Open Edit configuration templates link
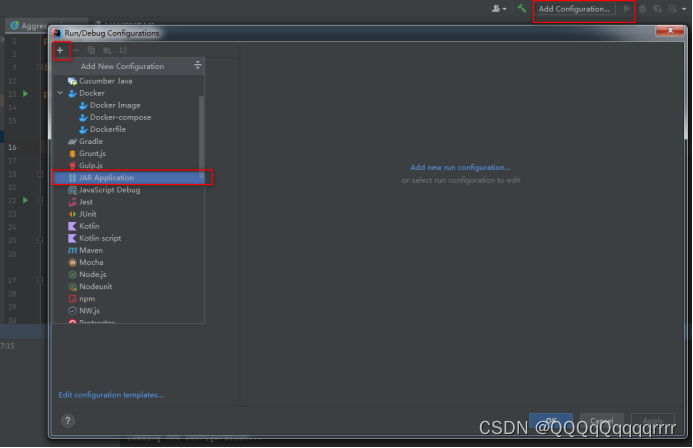Screen dimensions: 693x448 coord(111,395)
